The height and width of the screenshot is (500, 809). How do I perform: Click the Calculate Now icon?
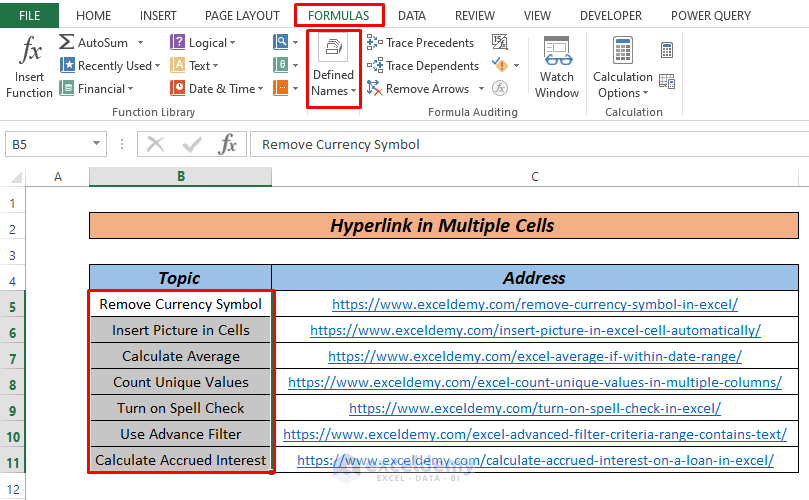(x=667, y=51)
